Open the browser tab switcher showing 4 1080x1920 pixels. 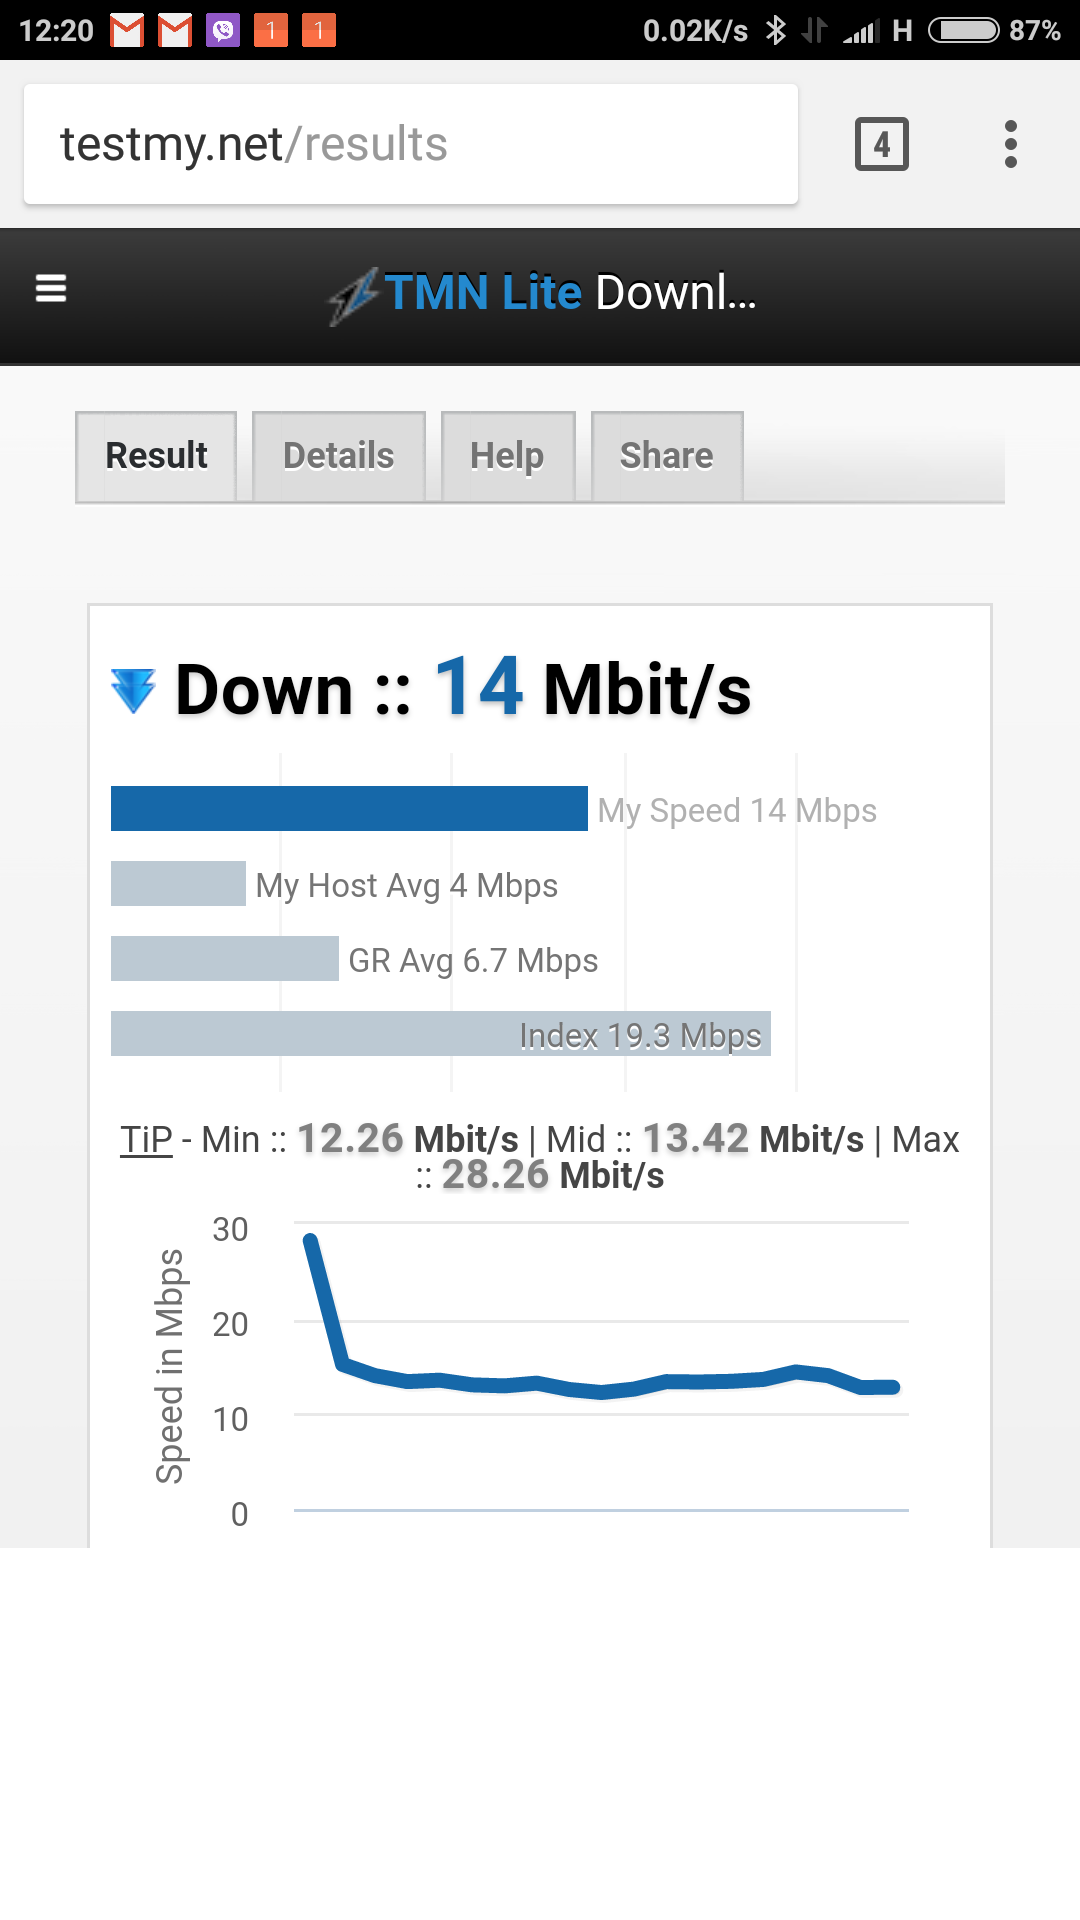click(x=881, y=144)
